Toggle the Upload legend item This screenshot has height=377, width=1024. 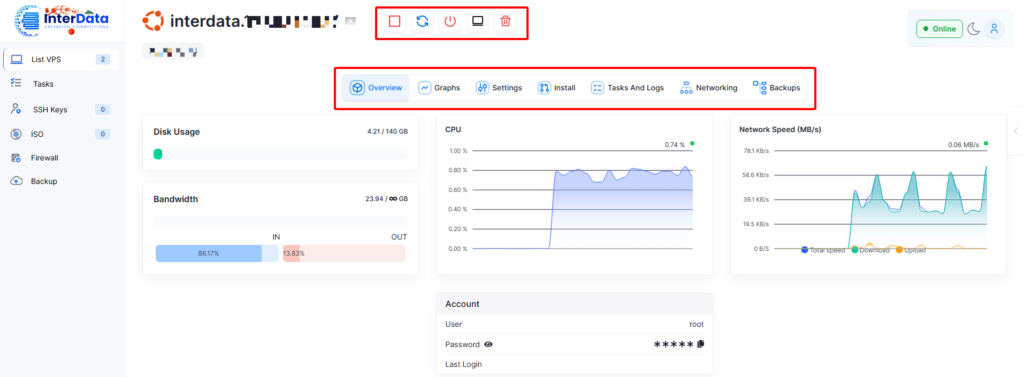[911, 250]
